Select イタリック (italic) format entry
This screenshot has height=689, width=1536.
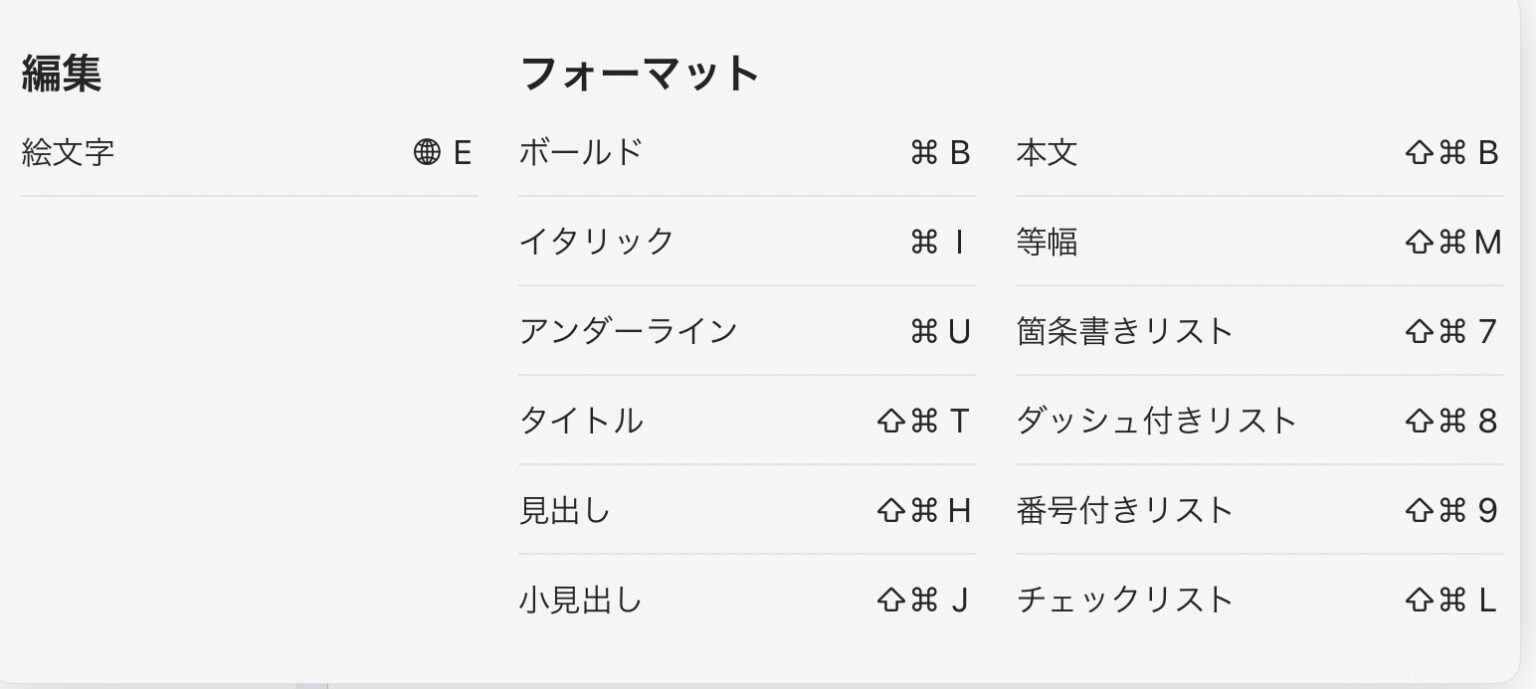(596, 241)
